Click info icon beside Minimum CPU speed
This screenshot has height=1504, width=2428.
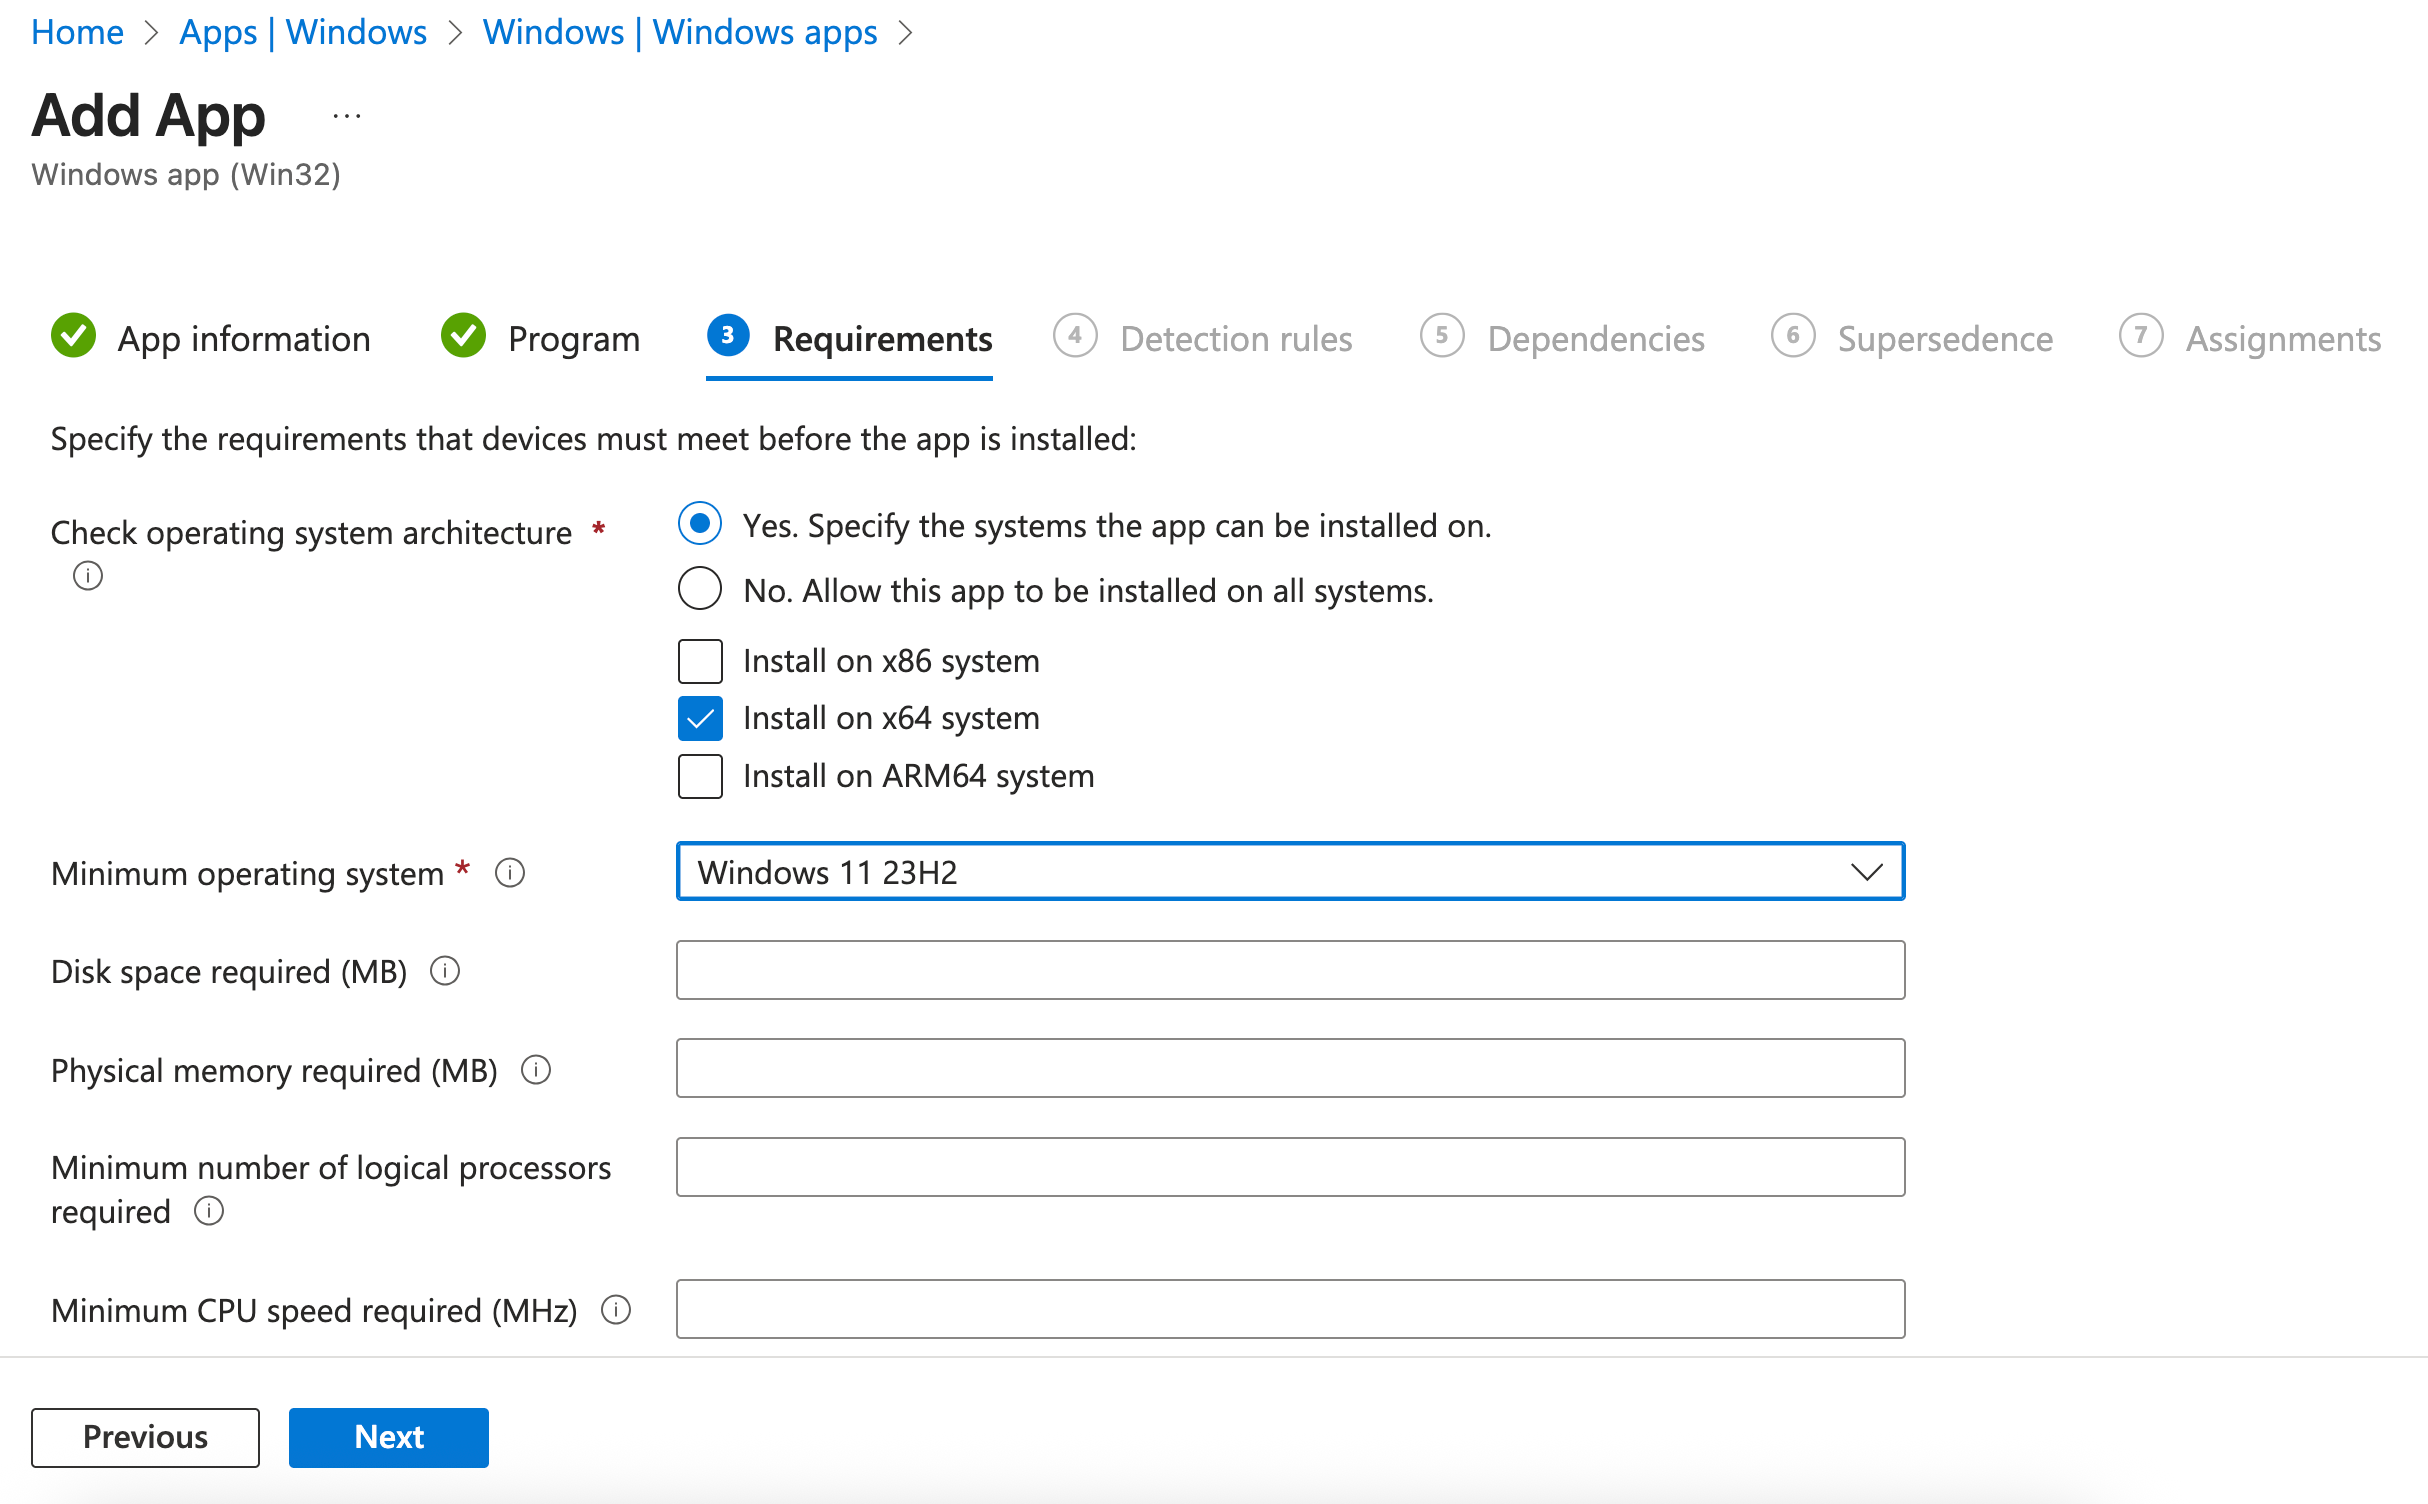[616, 1309]
